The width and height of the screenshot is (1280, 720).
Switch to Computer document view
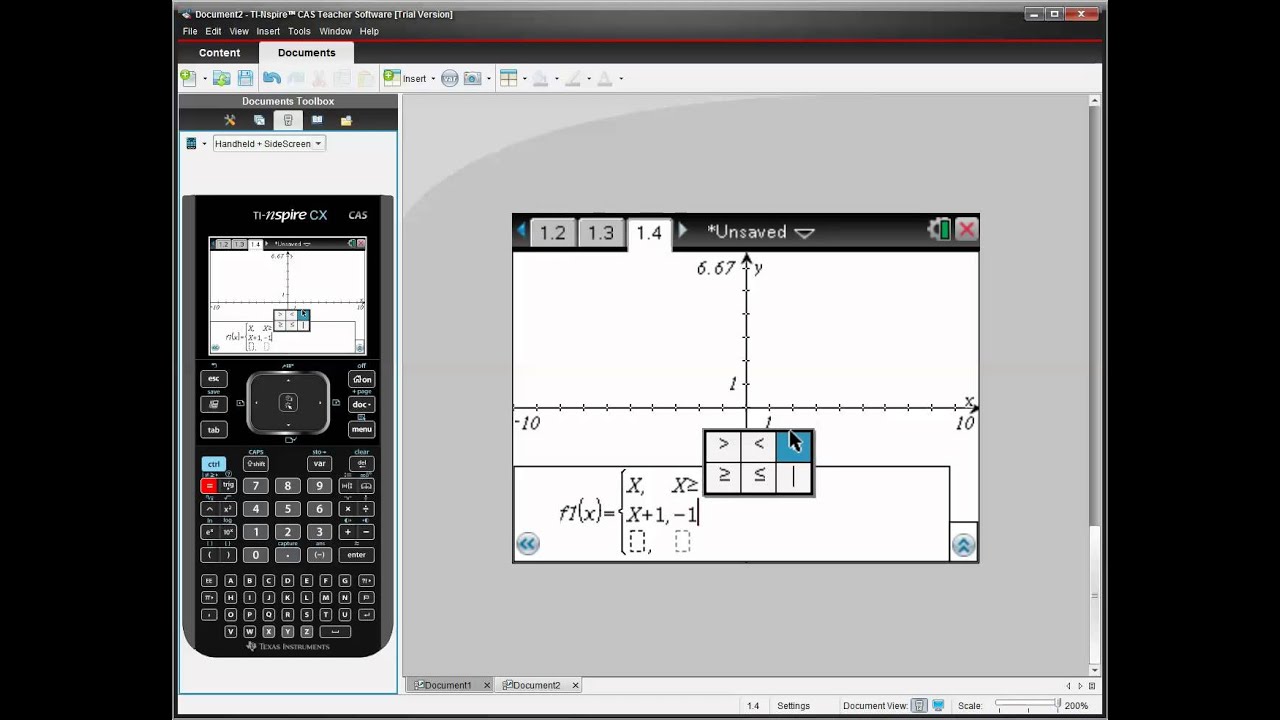(938, 706)
